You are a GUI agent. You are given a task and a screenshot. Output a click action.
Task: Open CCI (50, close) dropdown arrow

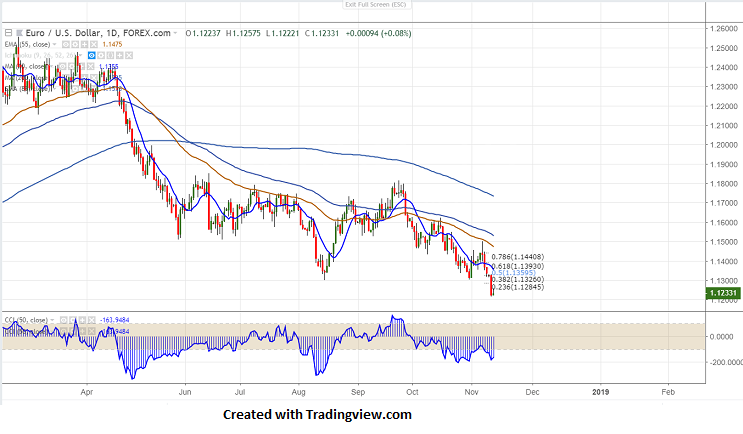[52, 320]
